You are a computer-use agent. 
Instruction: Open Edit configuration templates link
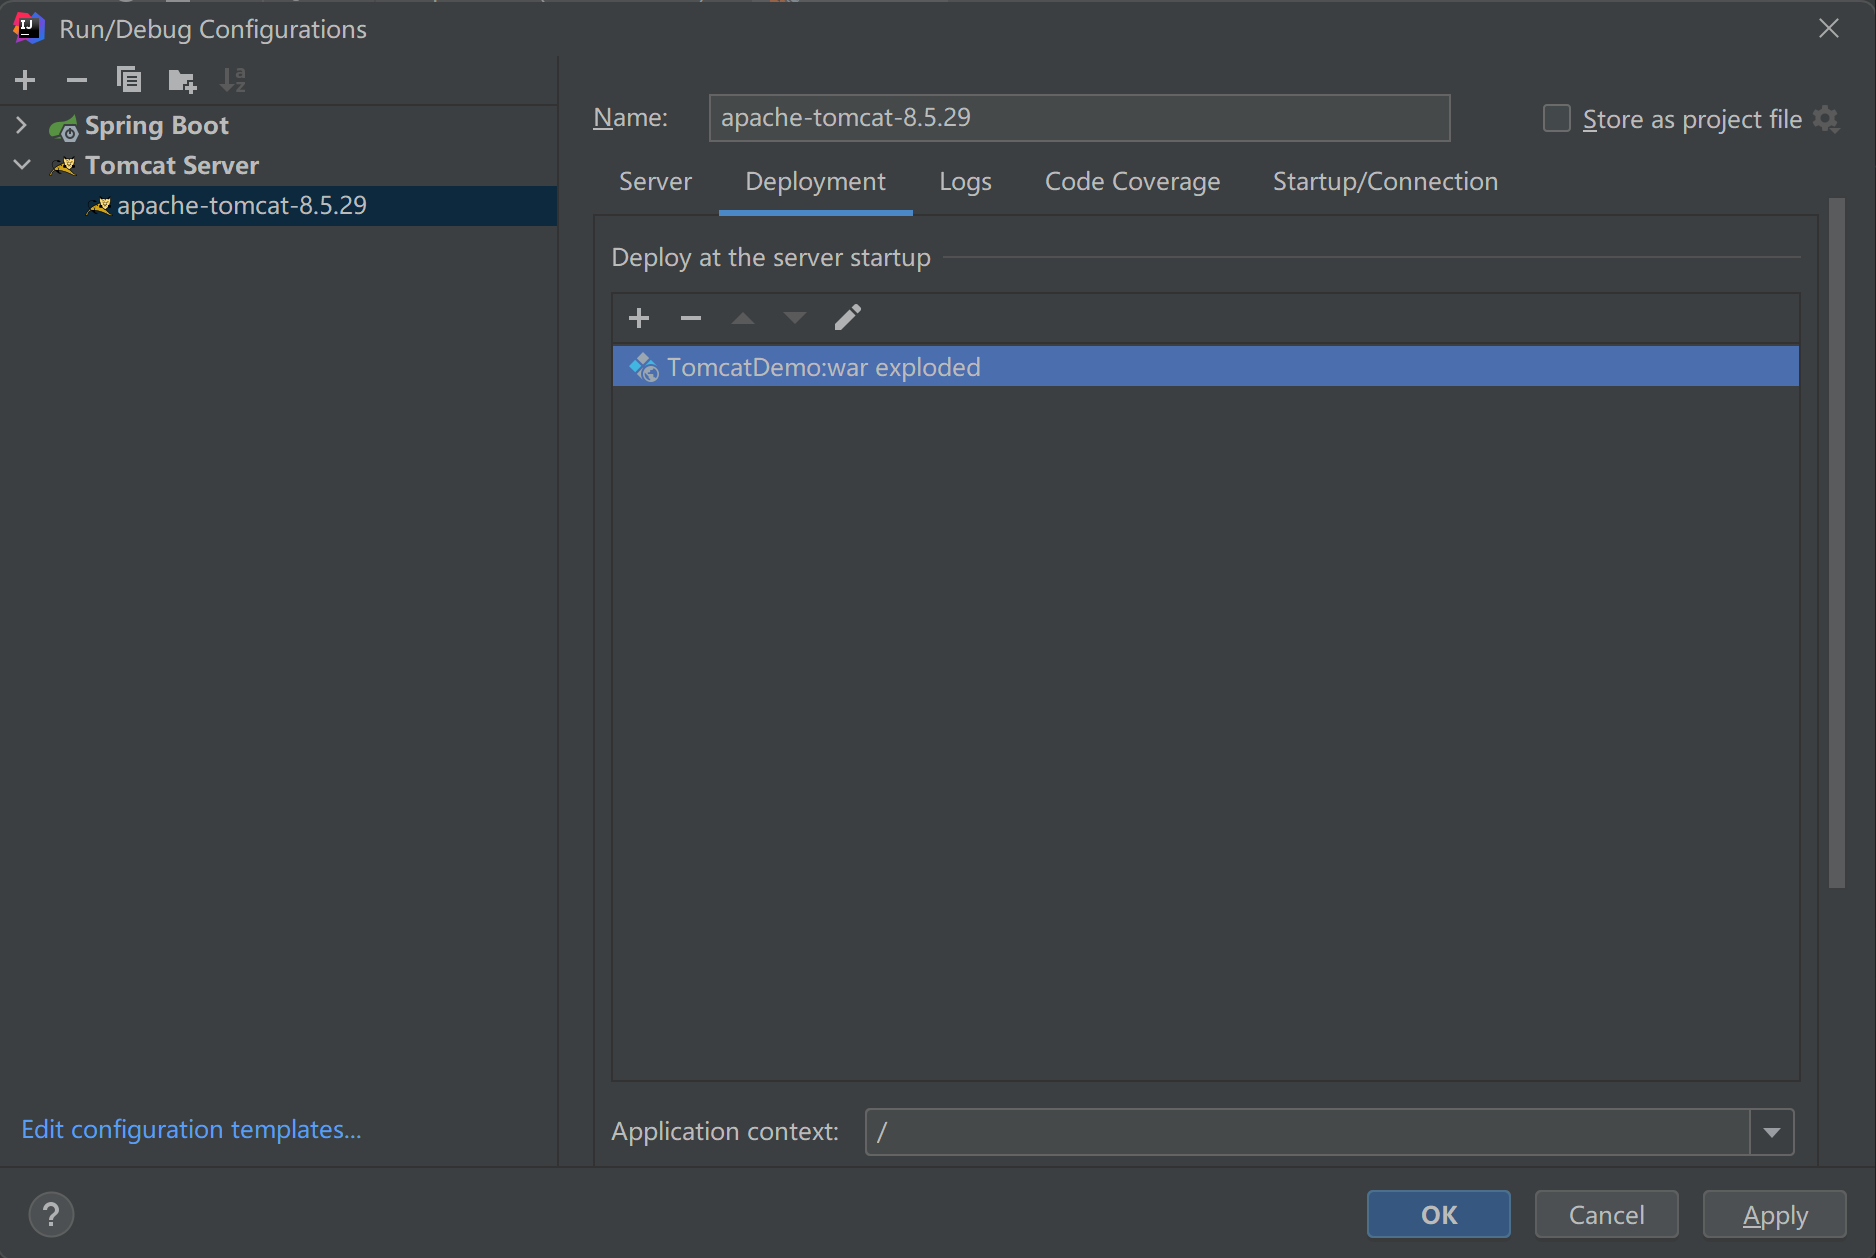click(191, 1129)
